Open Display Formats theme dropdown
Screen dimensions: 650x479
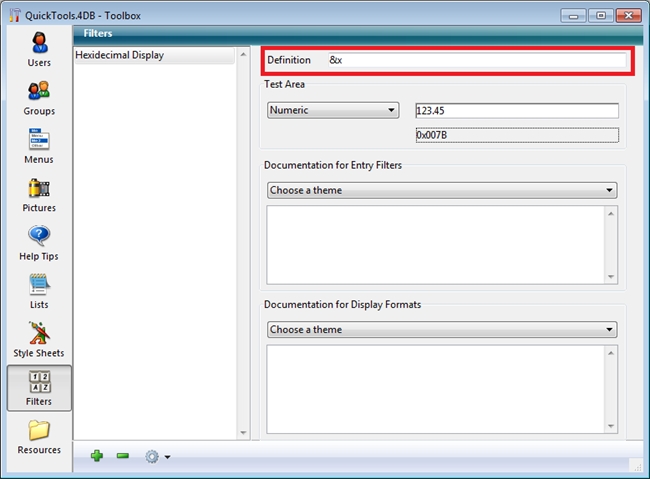tap(441, 329)
